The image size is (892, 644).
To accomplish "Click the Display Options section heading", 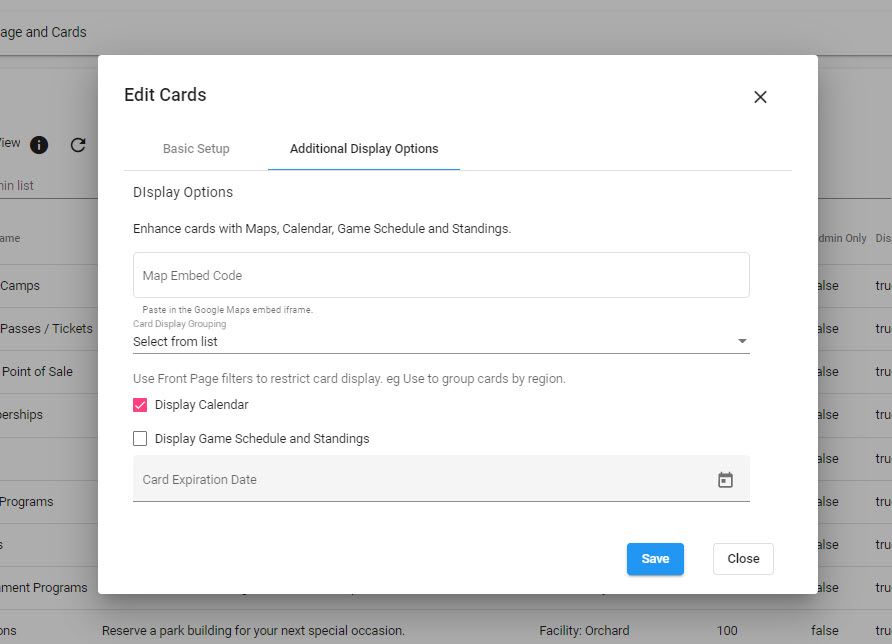I will point(183,192).
